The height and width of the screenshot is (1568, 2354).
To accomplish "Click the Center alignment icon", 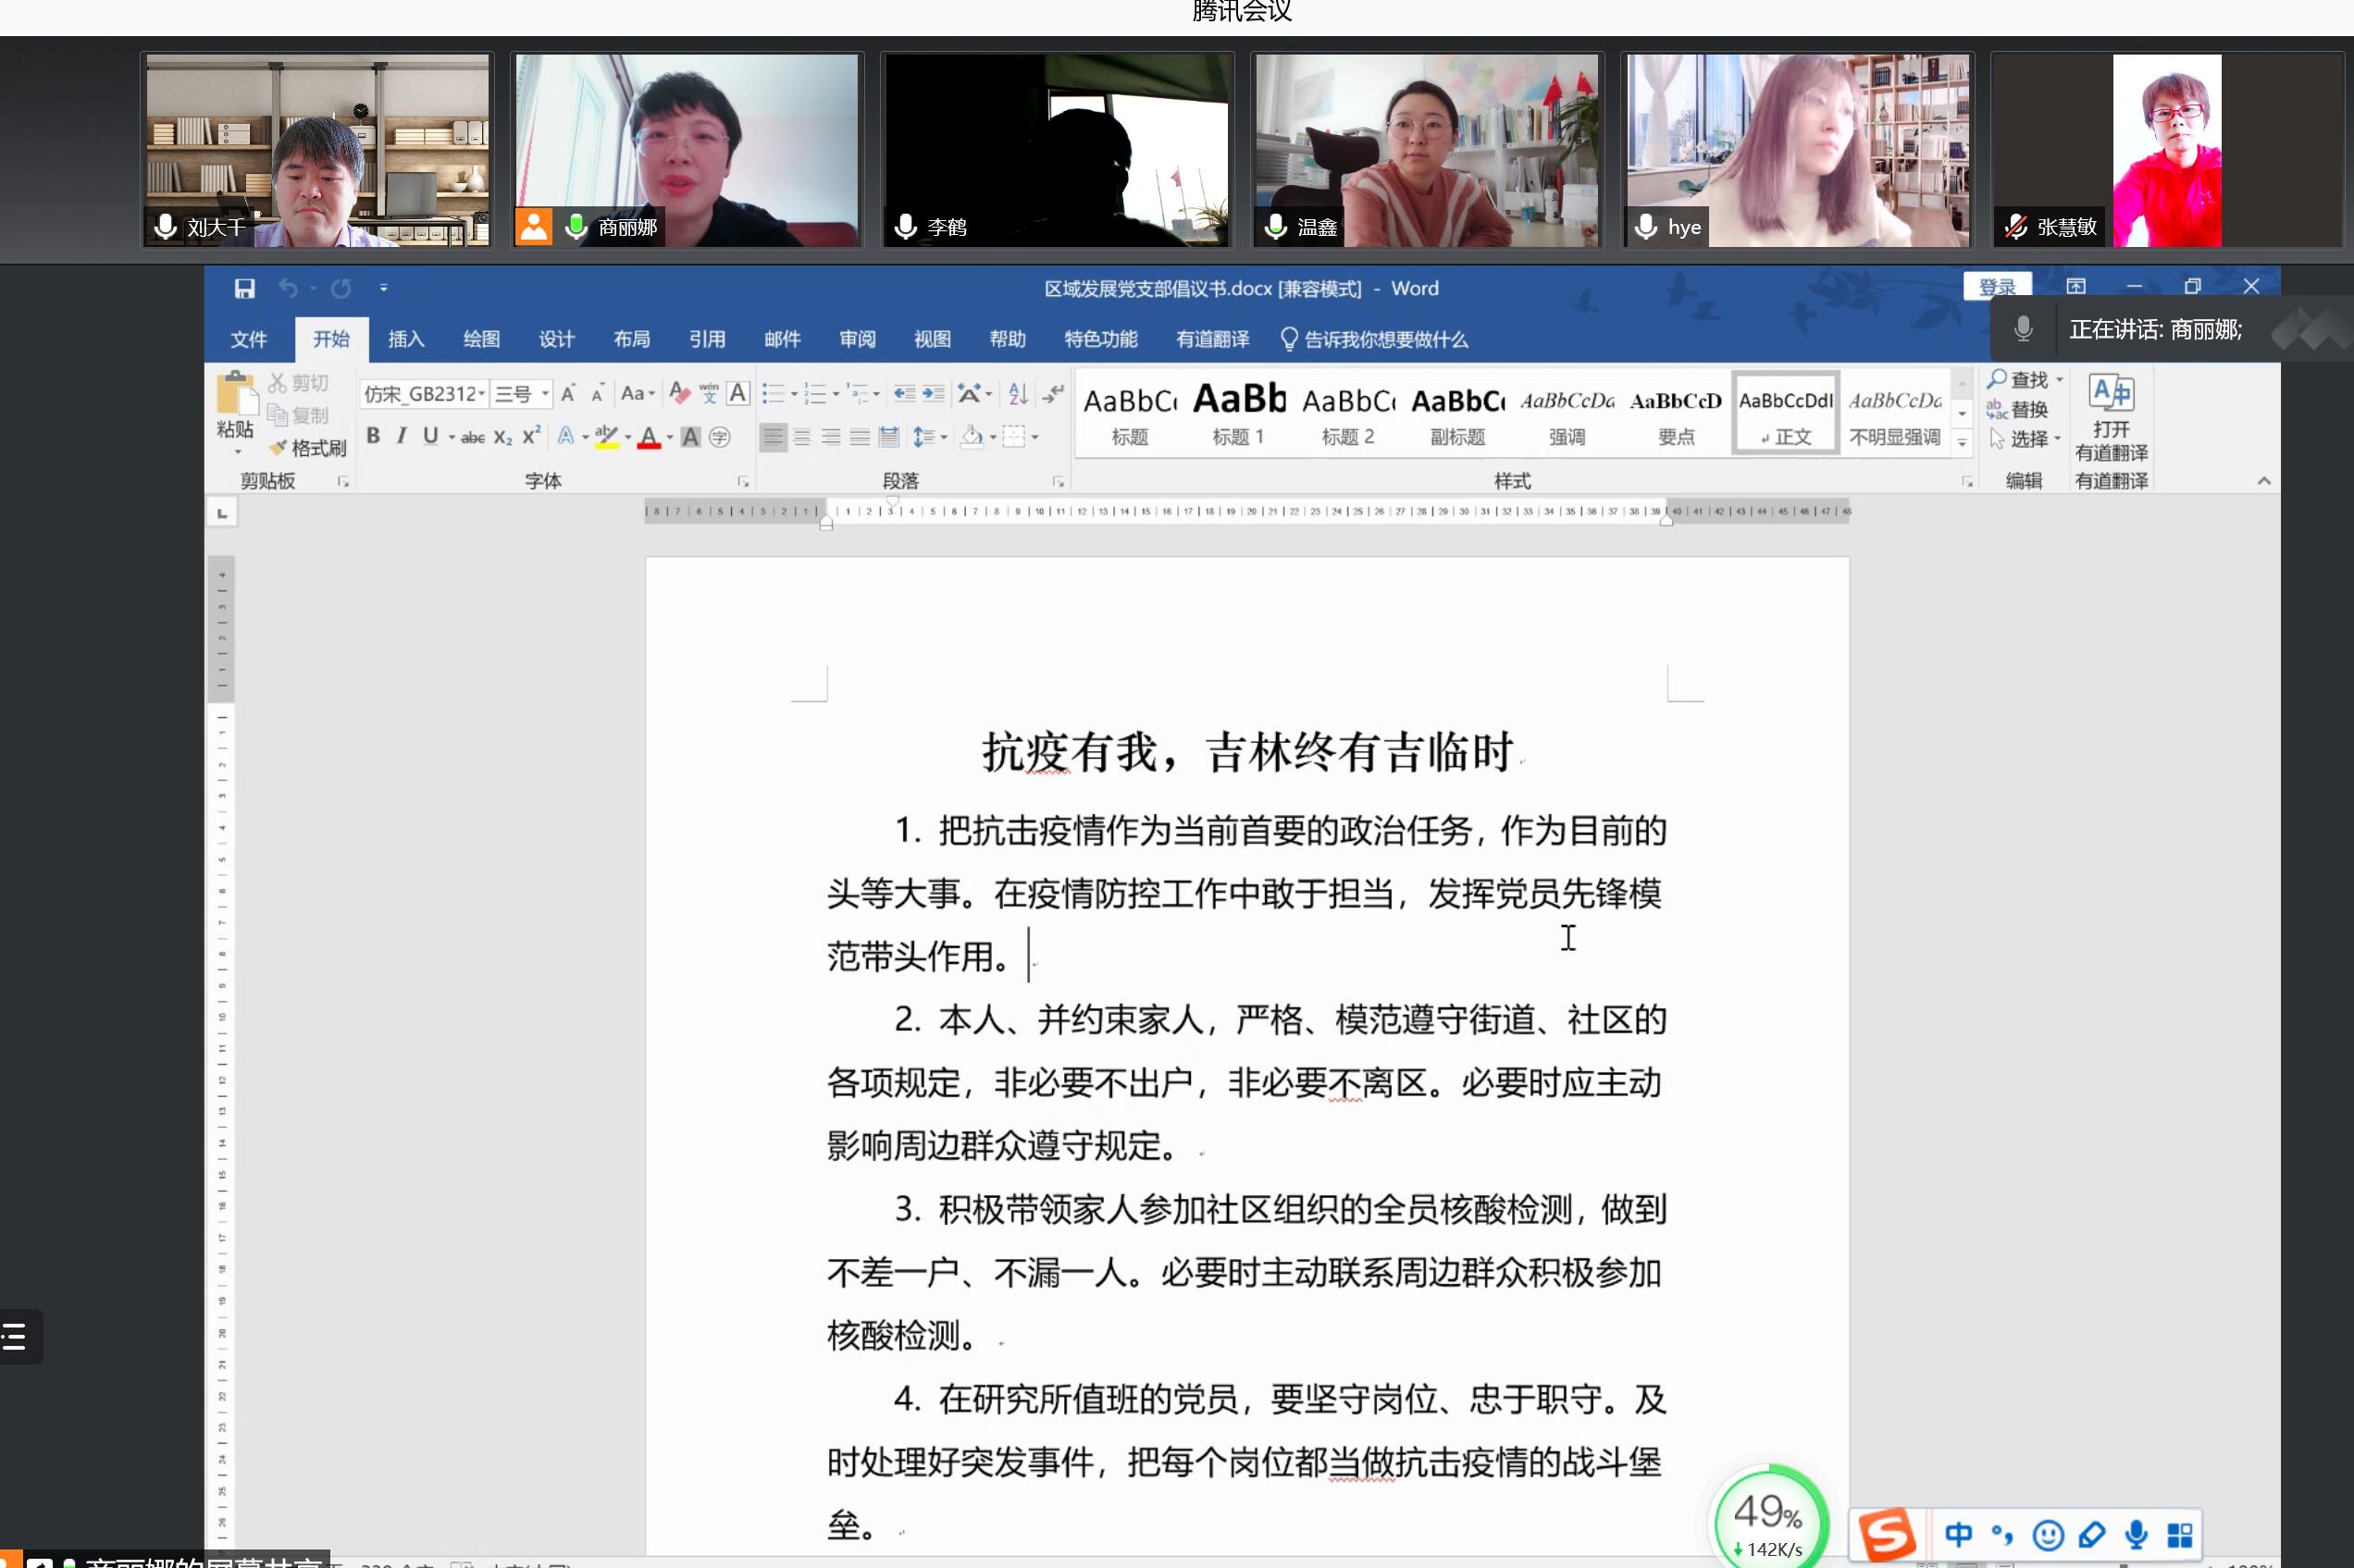I will click(x=802, y=437).
